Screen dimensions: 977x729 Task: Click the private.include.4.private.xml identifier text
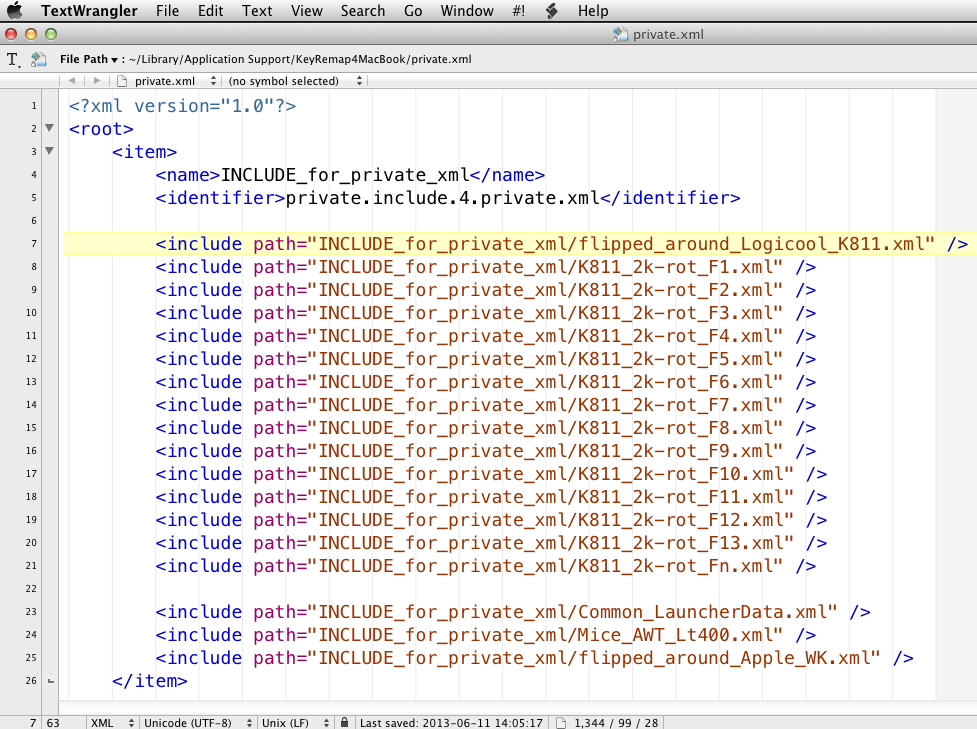pyautogui.click(x=442, y=198)
